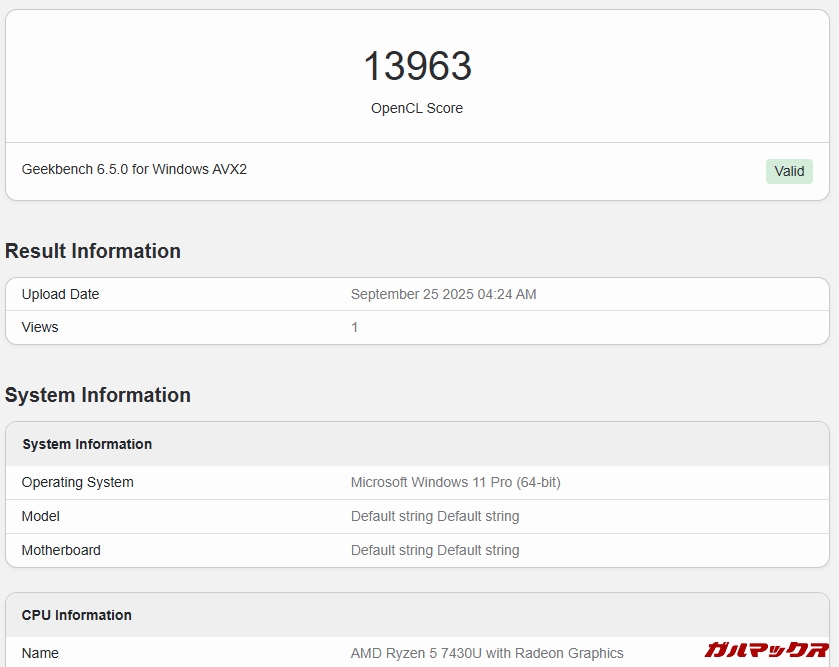Select the 13963 OpenCL score number
Image resolution: width=839 pixels, height=667 pixels.
tap(417, 66)
